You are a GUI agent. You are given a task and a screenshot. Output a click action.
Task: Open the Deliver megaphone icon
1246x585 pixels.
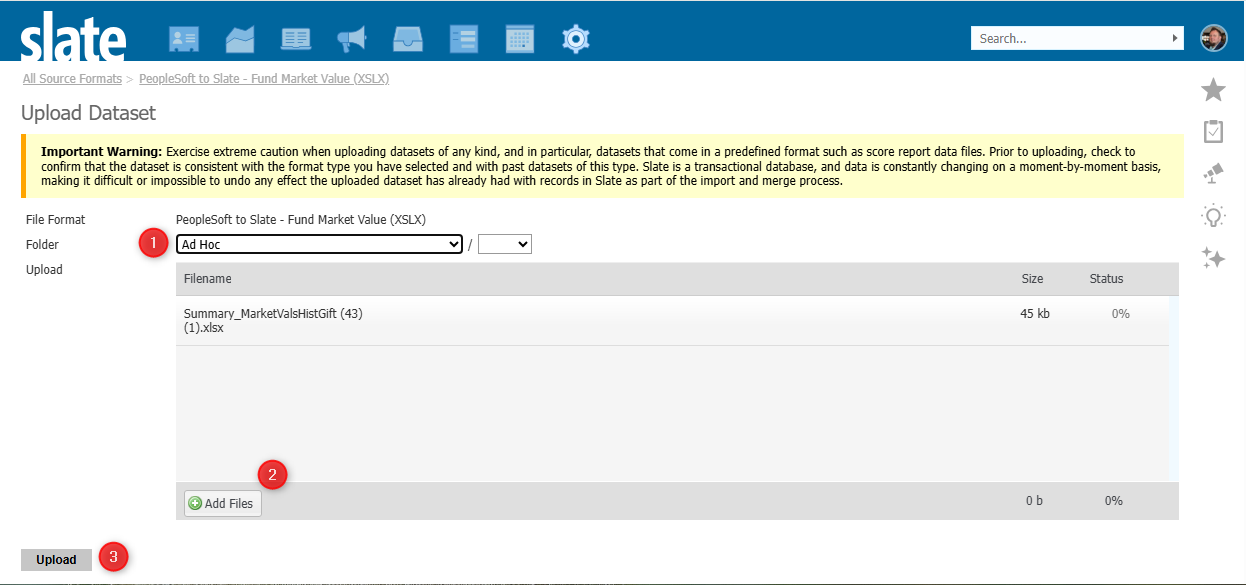tap(352, 39)
